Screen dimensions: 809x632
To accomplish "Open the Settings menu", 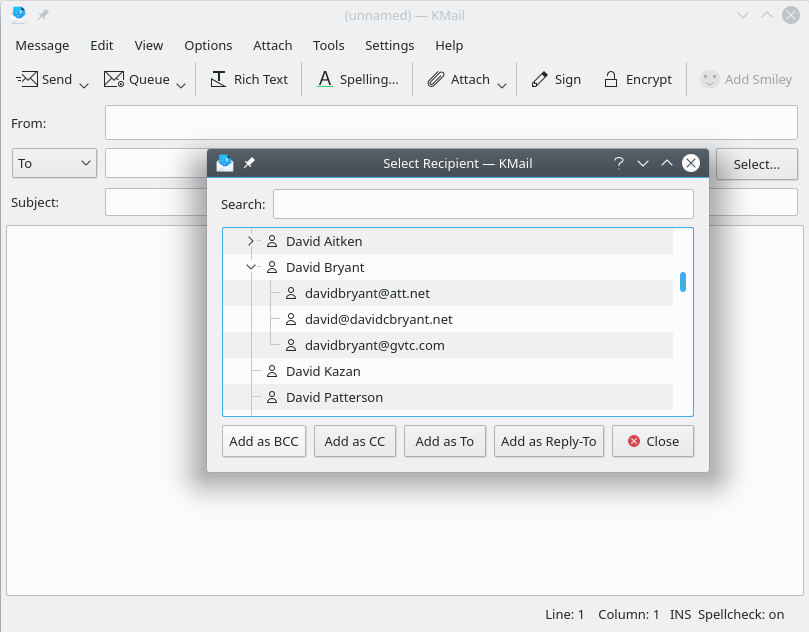I will 389,45.
